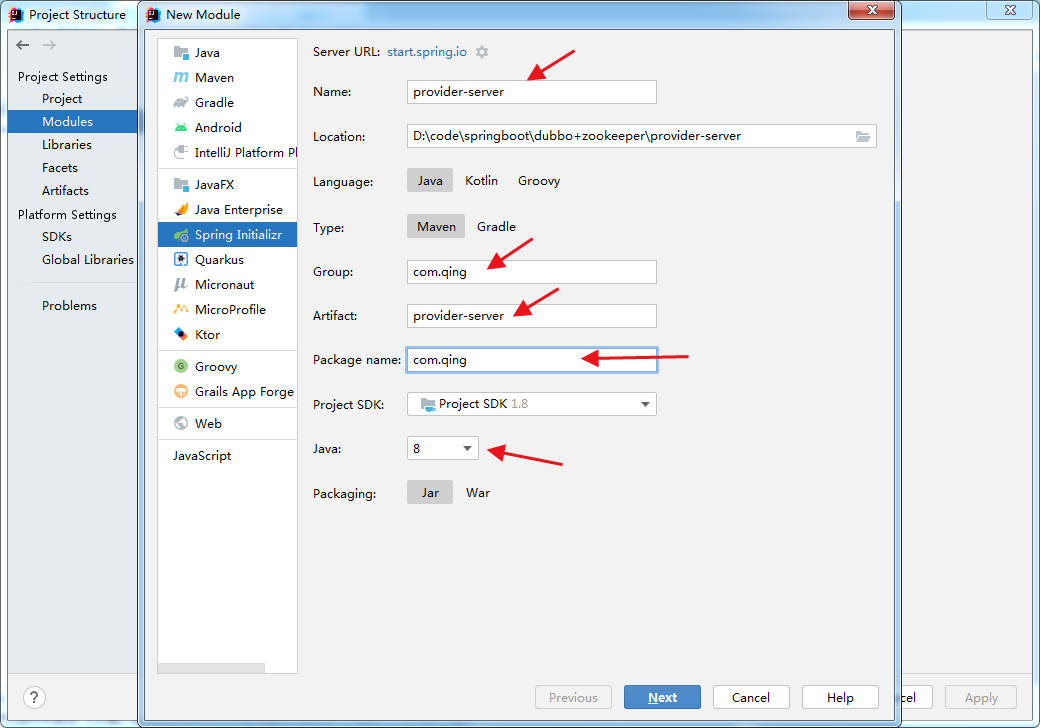This screenshot has width=1040, height=728.
Task: Select Kotlin language option
Action: tap(482, 180)
